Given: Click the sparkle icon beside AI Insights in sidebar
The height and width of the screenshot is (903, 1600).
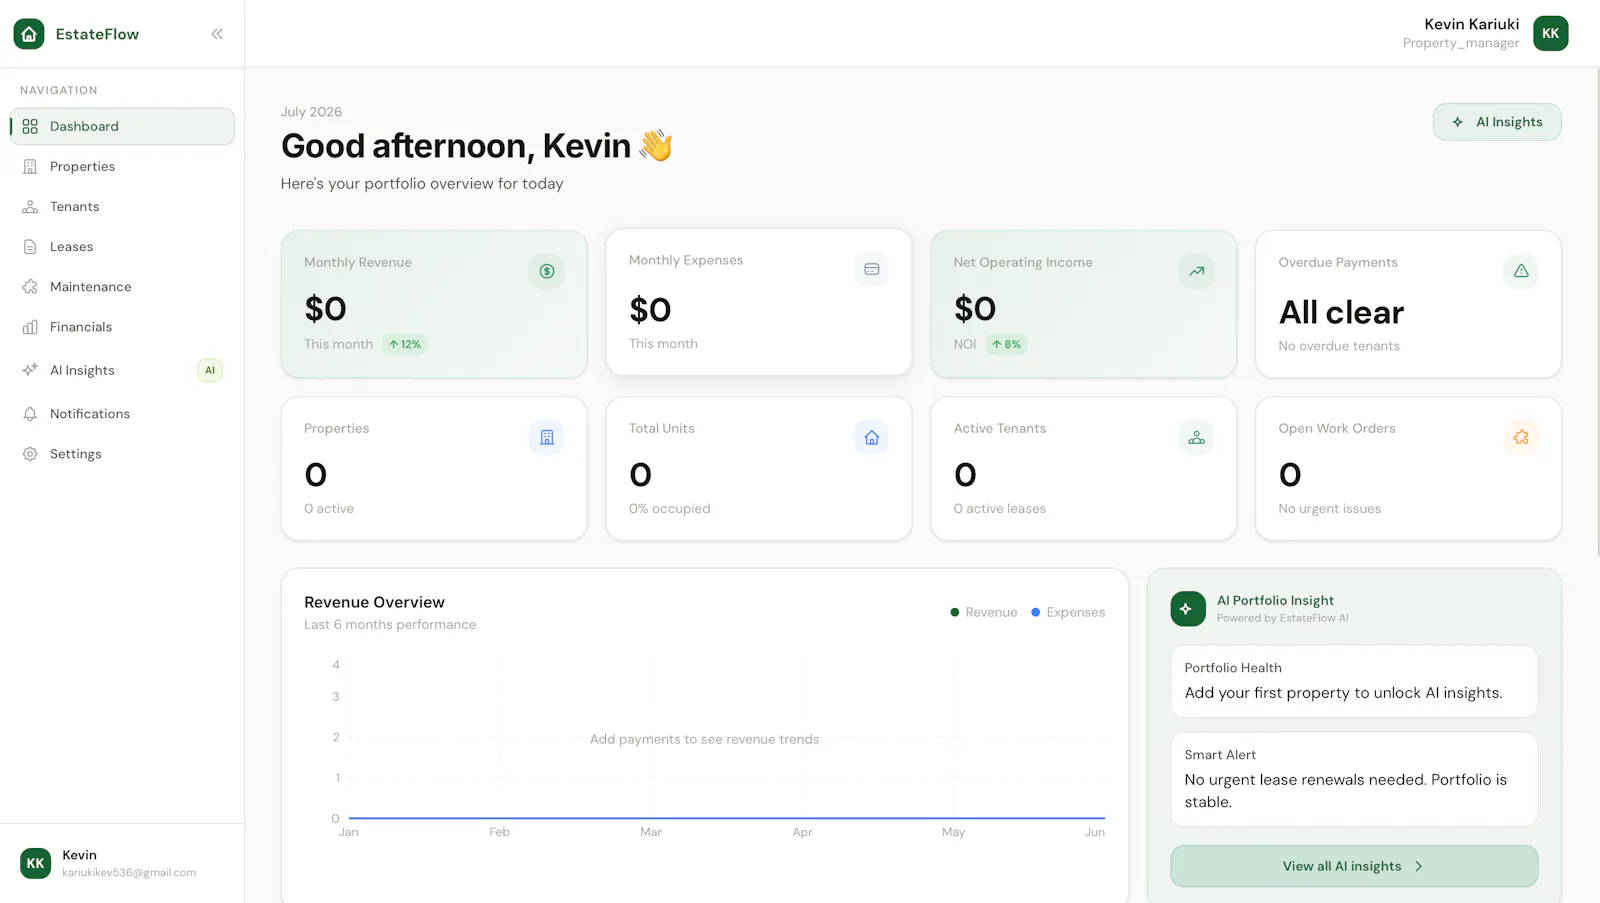Looking at the screenshot, I should pyautogui.click(x=30, y=370).
